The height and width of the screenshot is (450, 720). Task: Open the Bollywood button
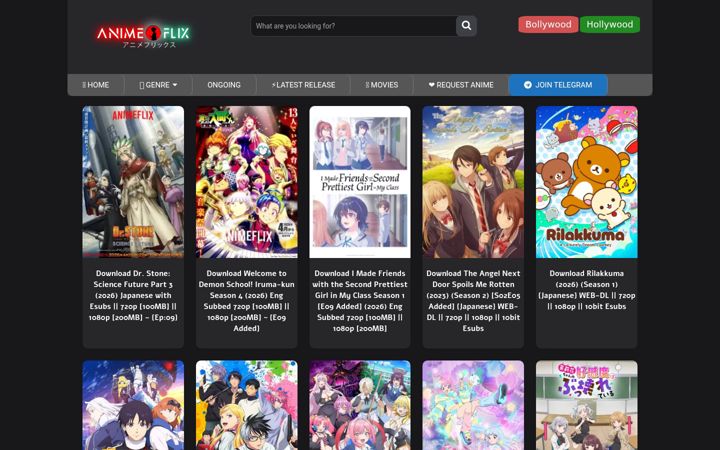tap(548, 24)
